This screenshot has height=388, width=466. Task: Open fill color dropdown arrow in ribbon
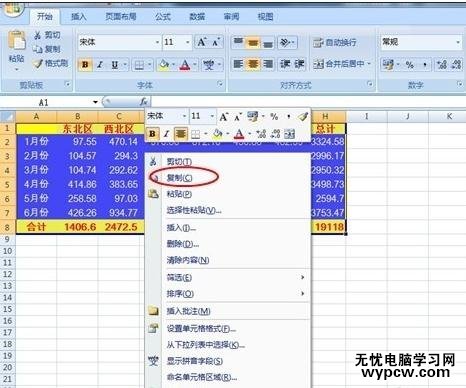coord(173,65)
